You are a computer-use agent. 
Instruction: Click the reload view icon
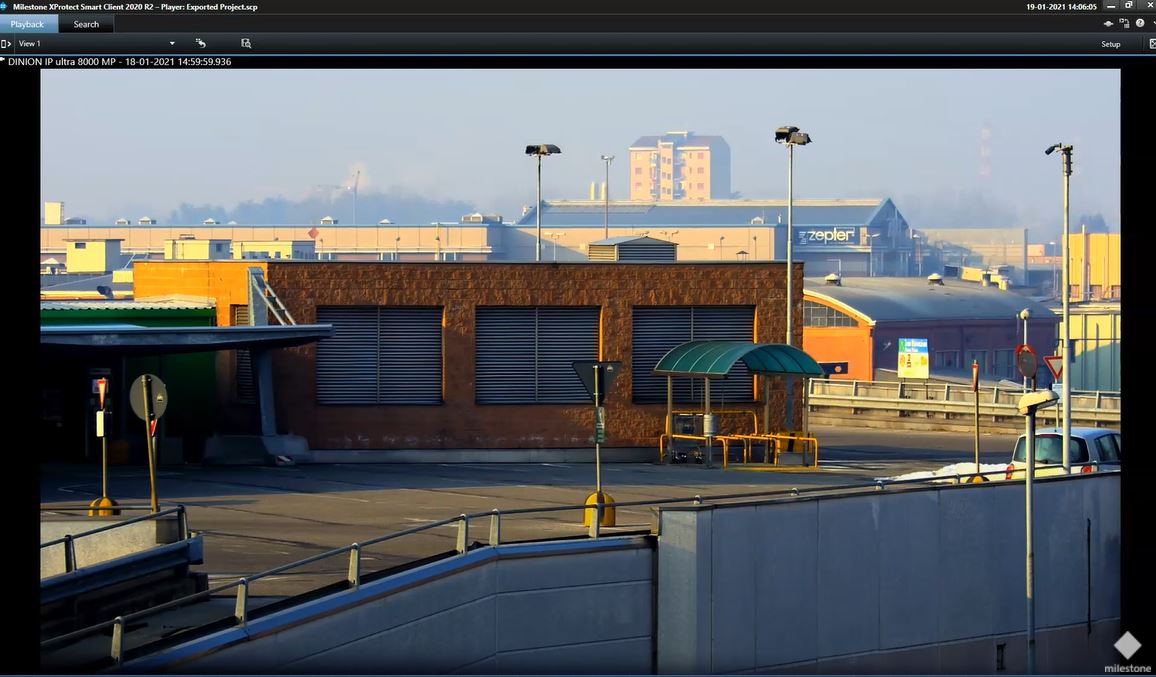point(201,44)
